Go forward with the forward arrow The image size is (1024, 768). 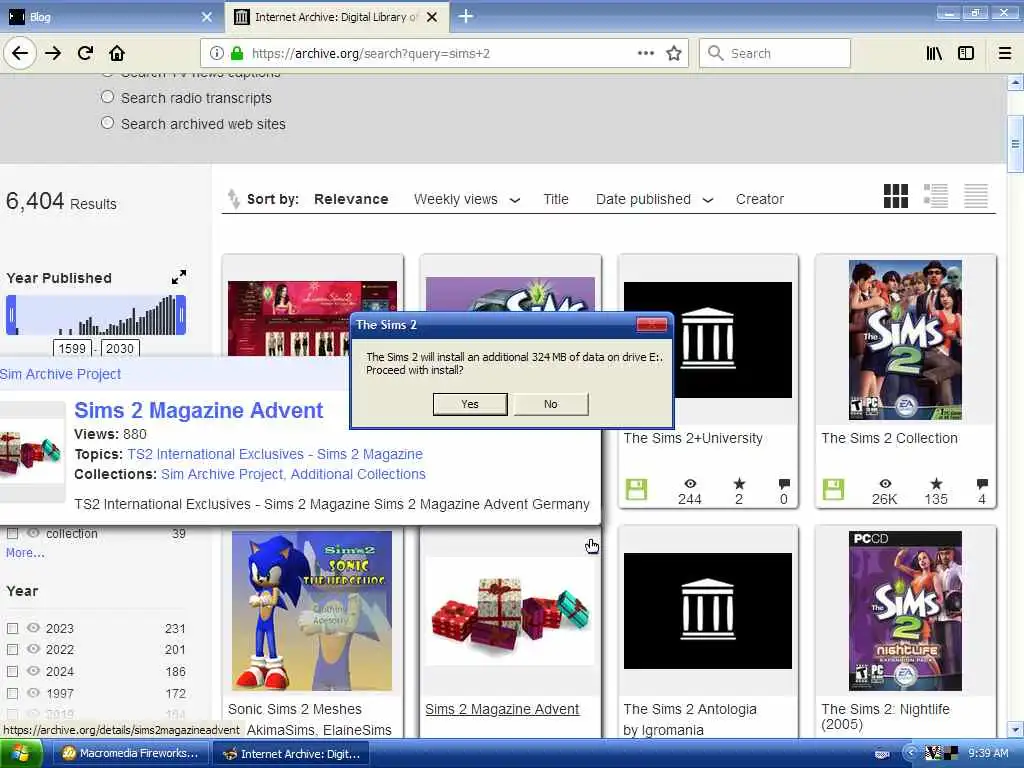click(x=53, y=53)
